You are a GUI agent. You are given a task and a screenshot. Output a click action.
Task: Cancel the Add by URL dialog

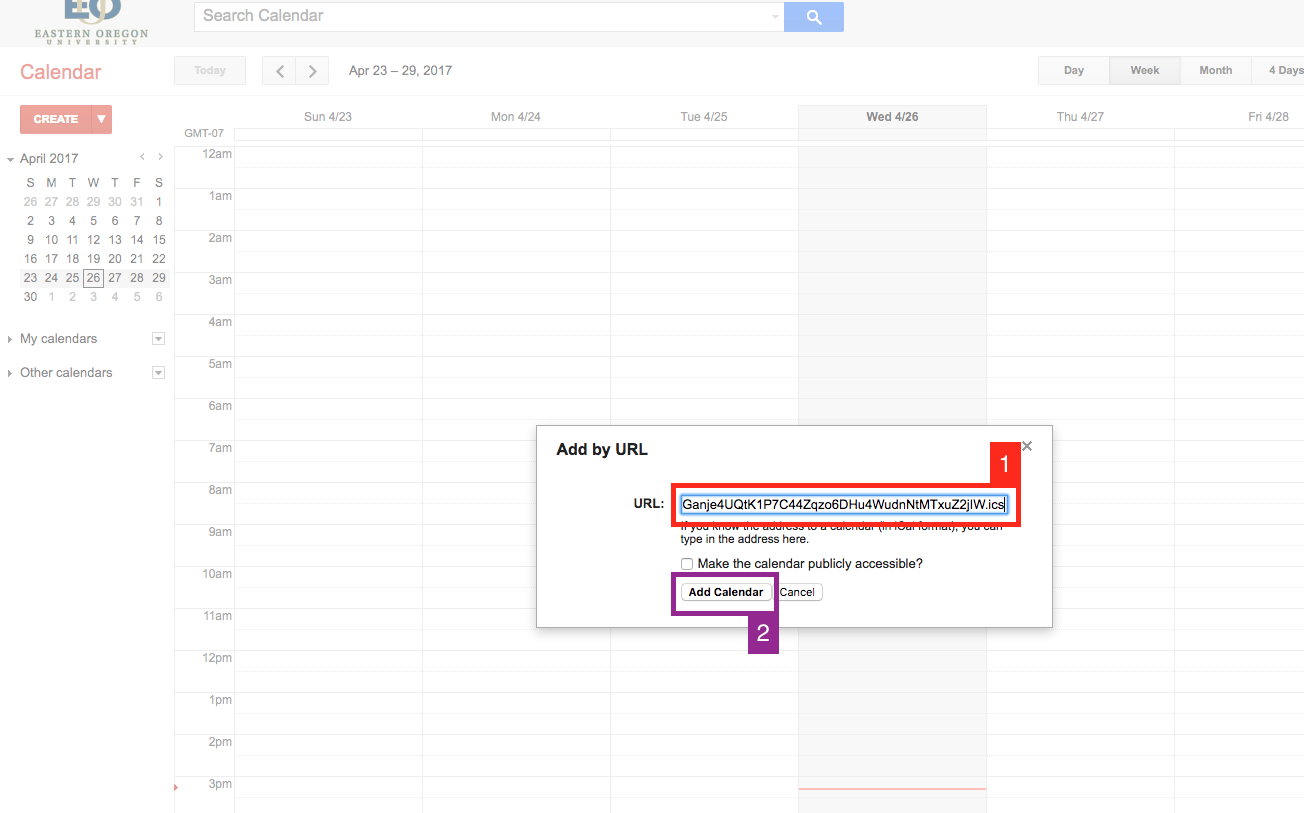797,592
